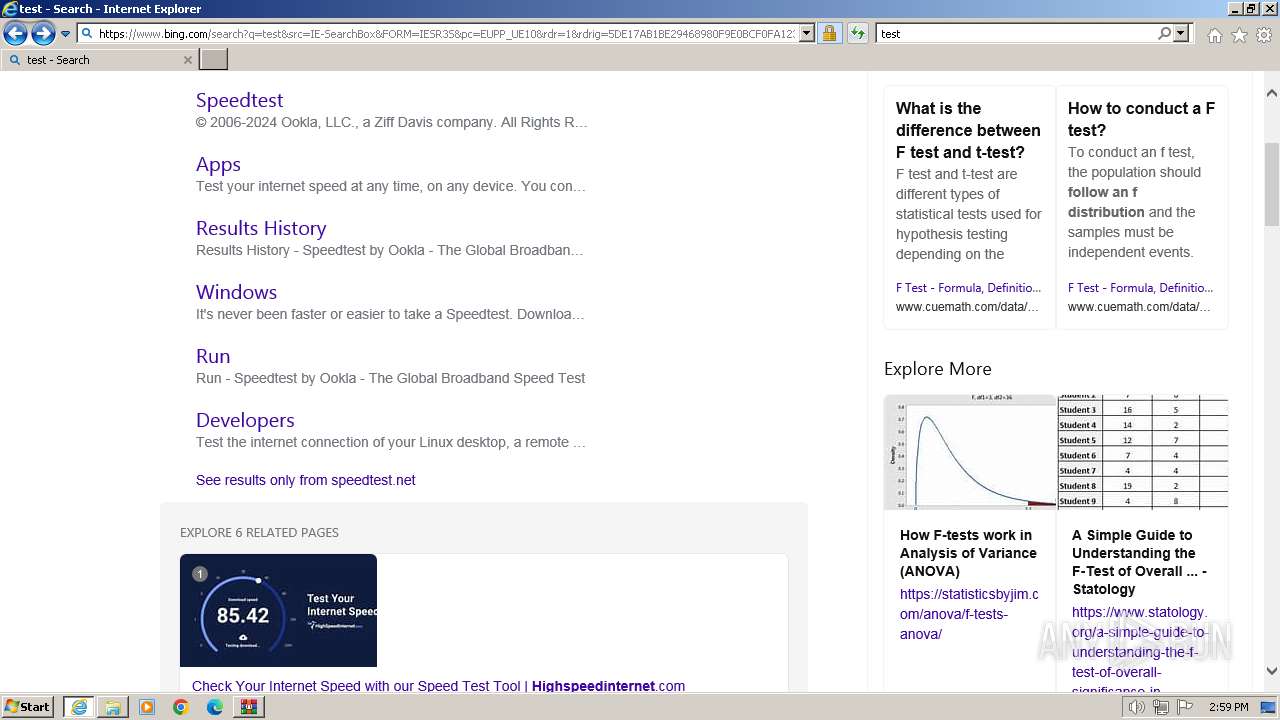Click the security lock icon

[829, 34]
